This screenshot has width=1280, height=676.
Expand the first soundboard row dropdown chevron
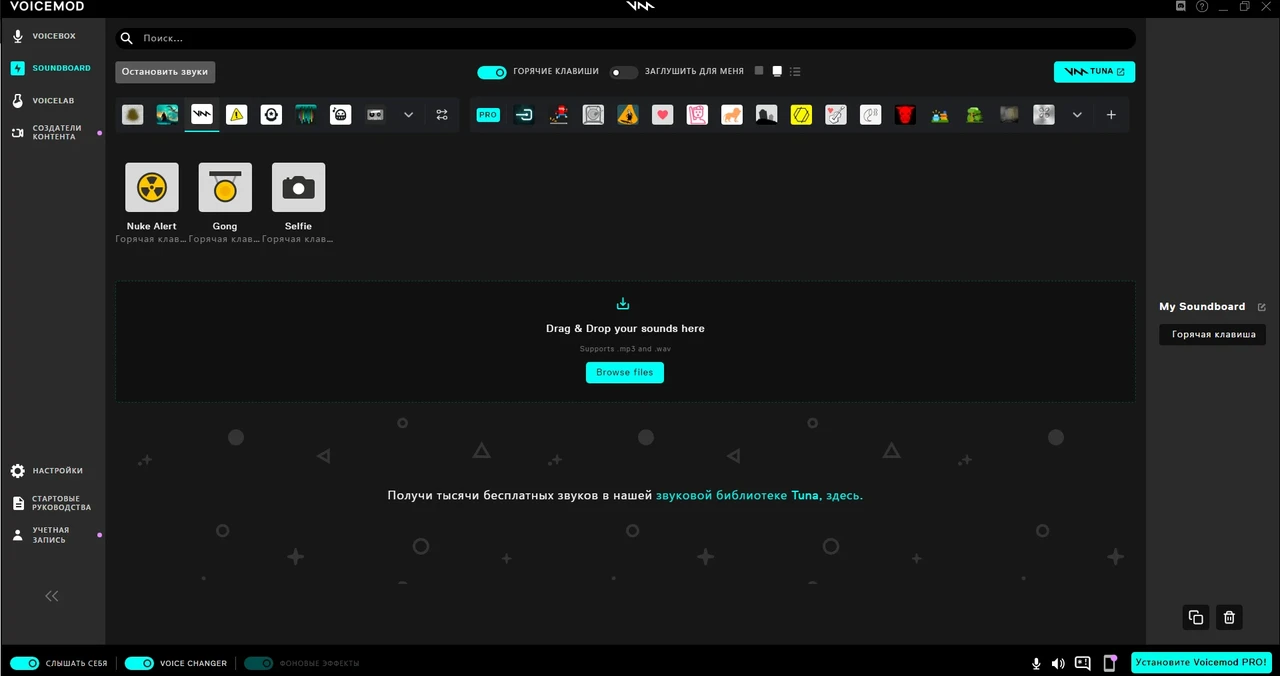click(408, 115)
